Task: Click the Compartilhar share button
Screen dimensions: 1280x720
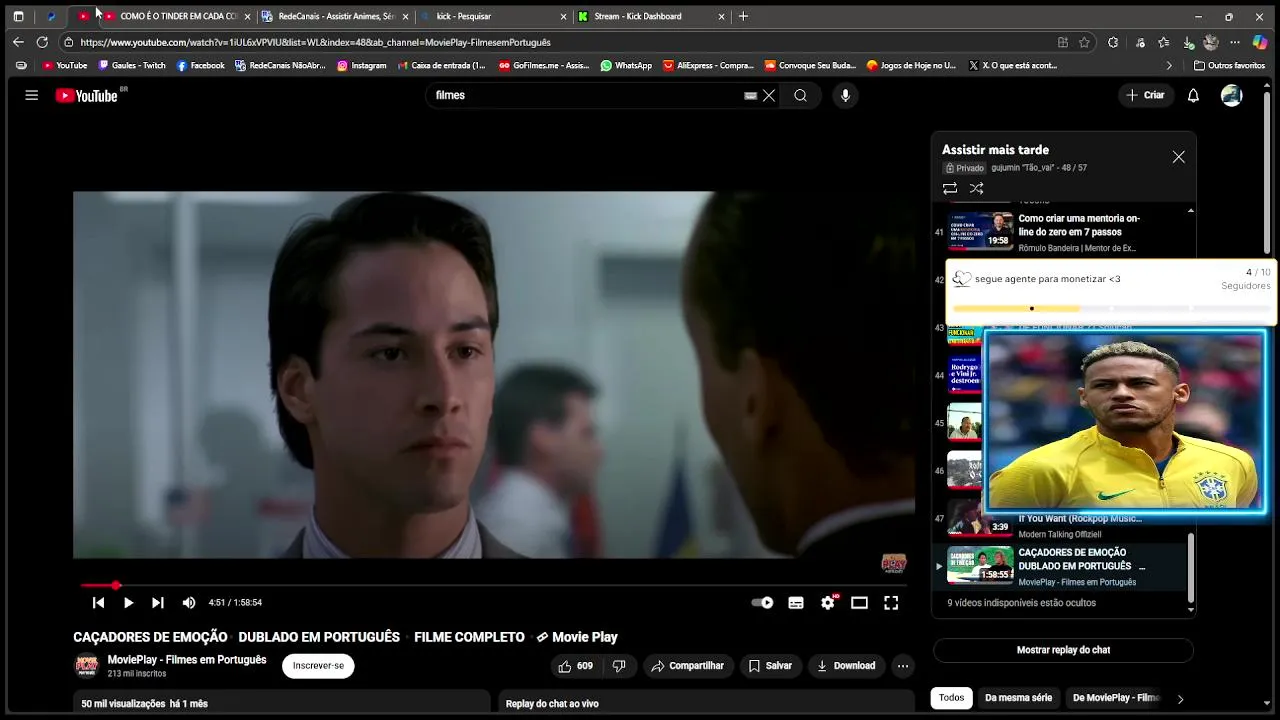Action: point(688,666)
